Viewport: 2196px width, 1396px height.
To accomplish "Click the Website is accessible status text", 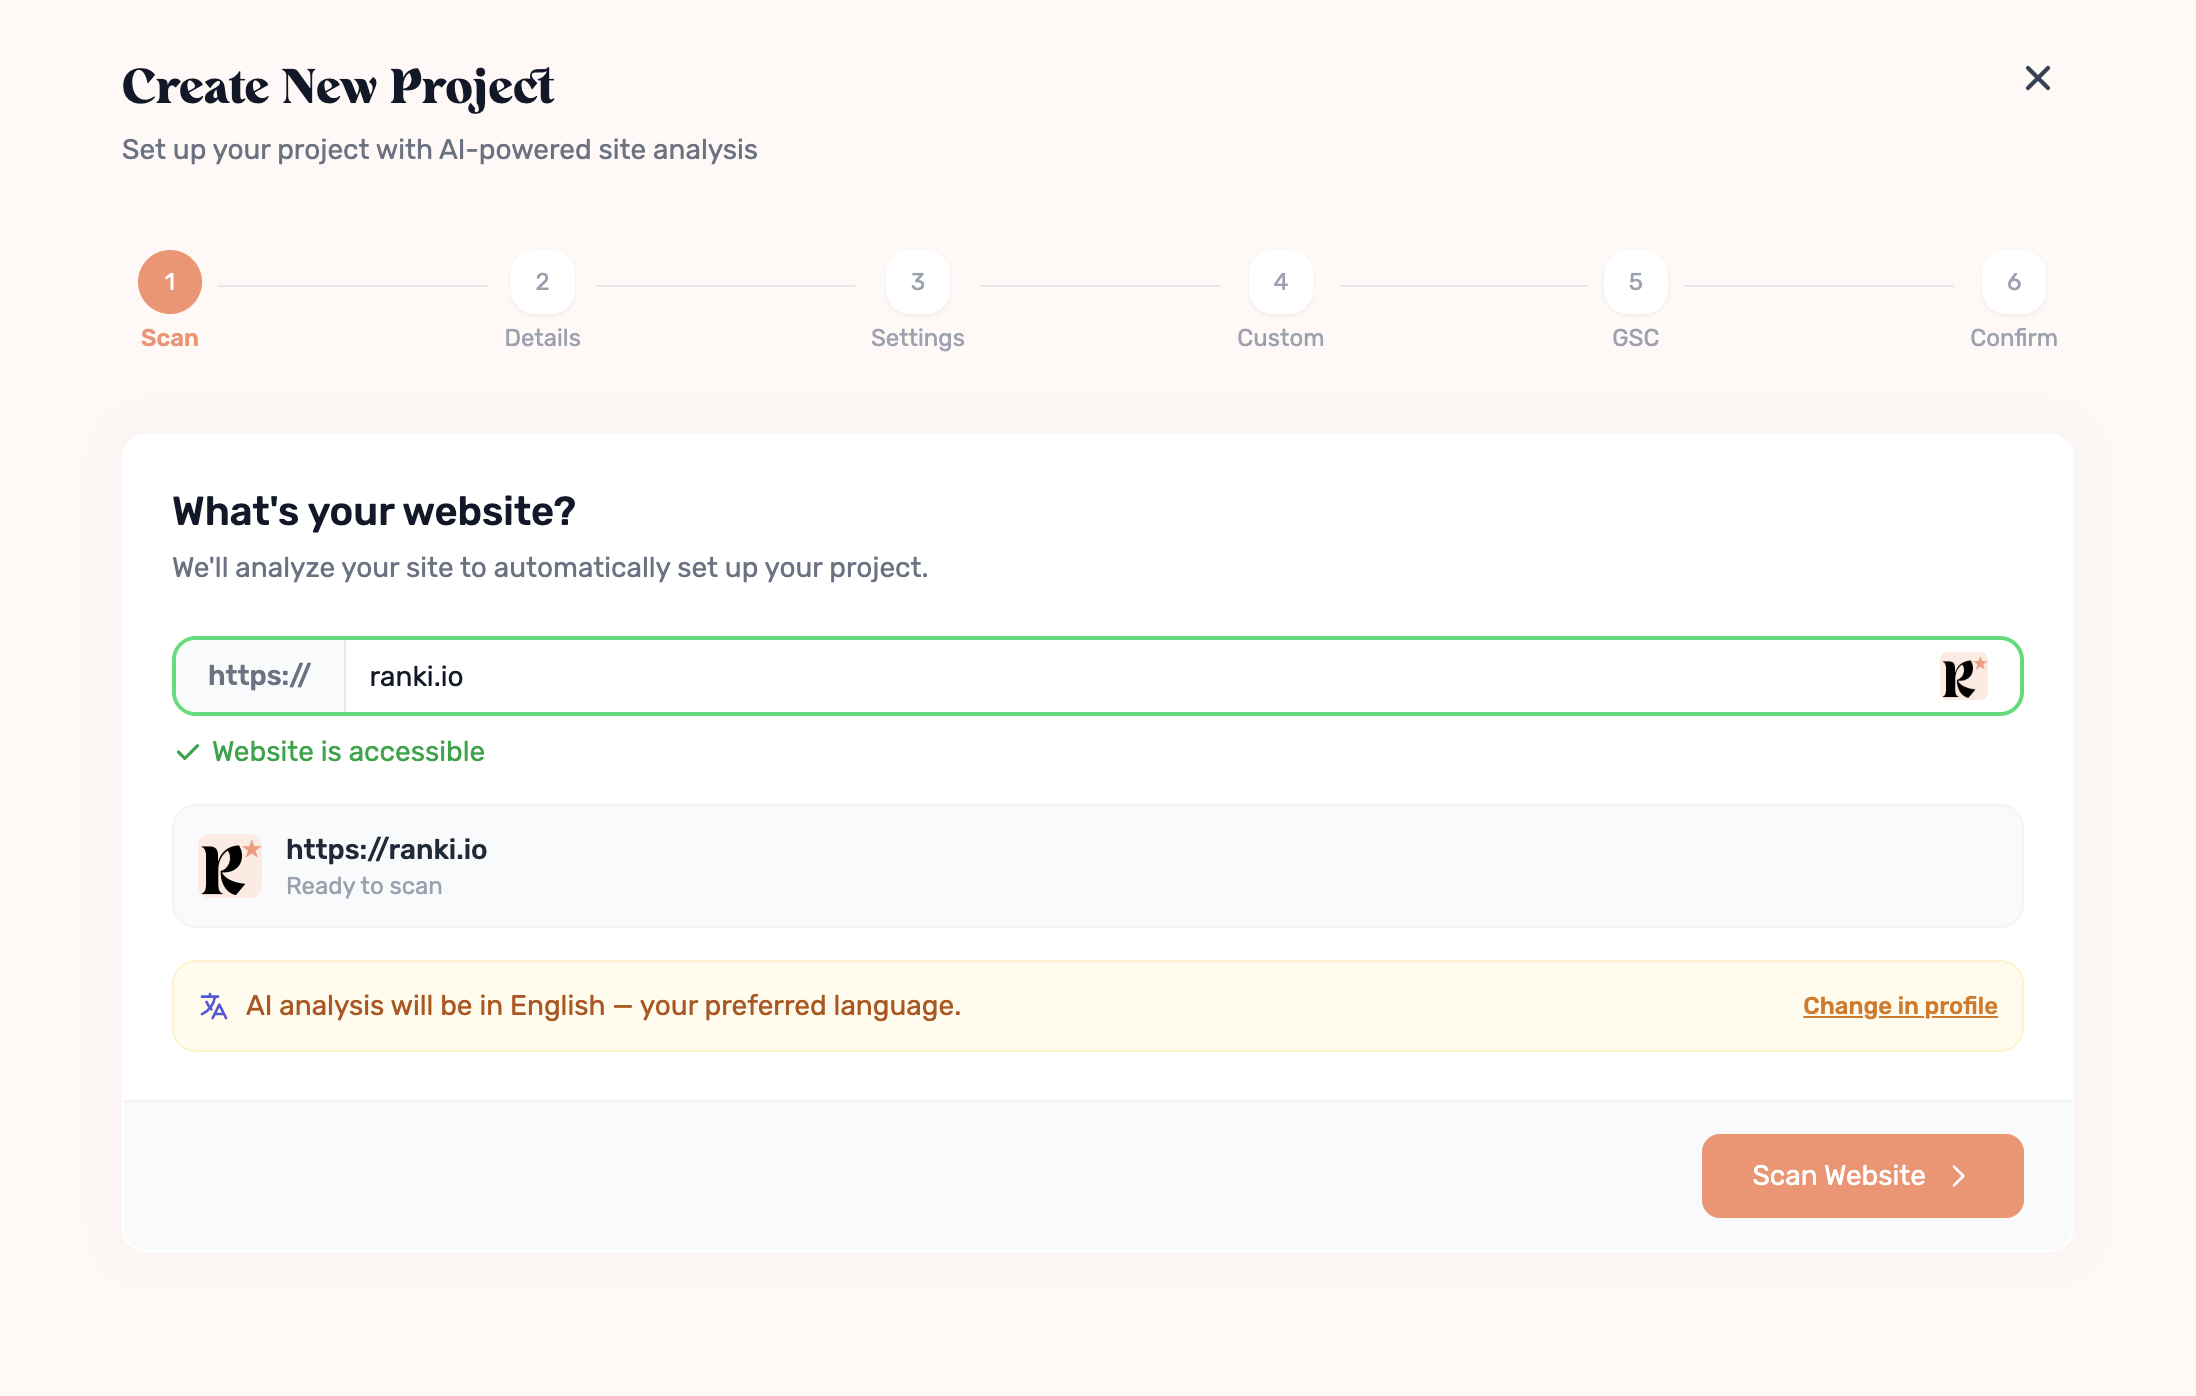I will click(348, 752).
